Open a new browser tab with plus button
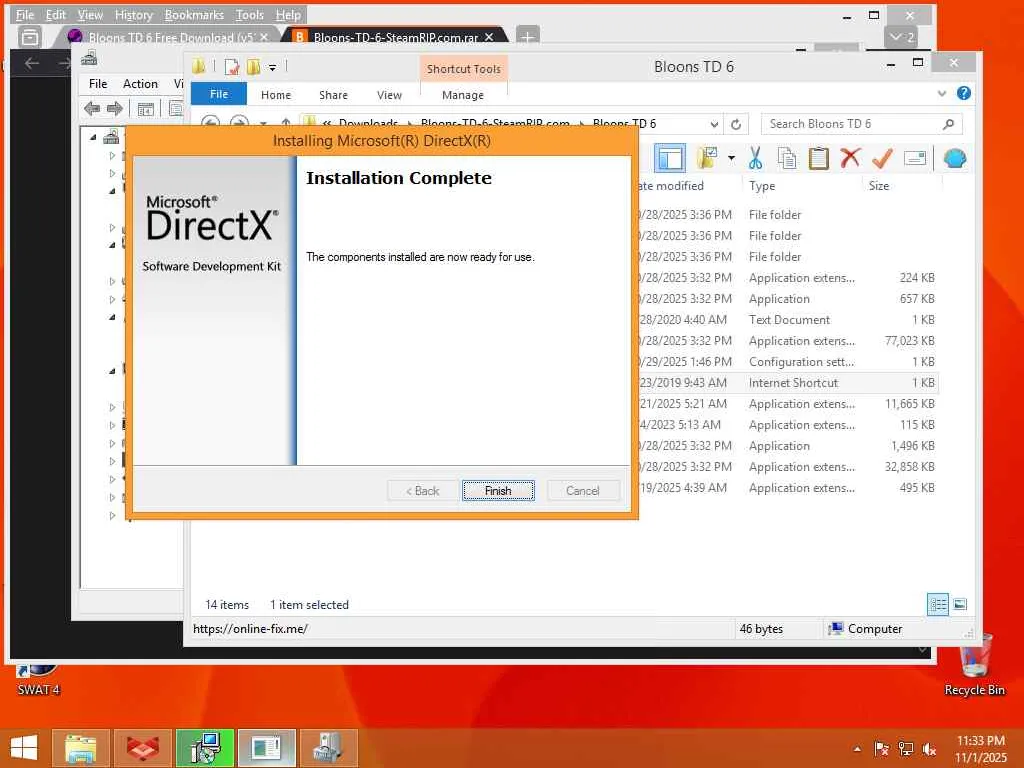This screenshot has width=1024, height=768. pyautogui.click(x=528, y=37)
